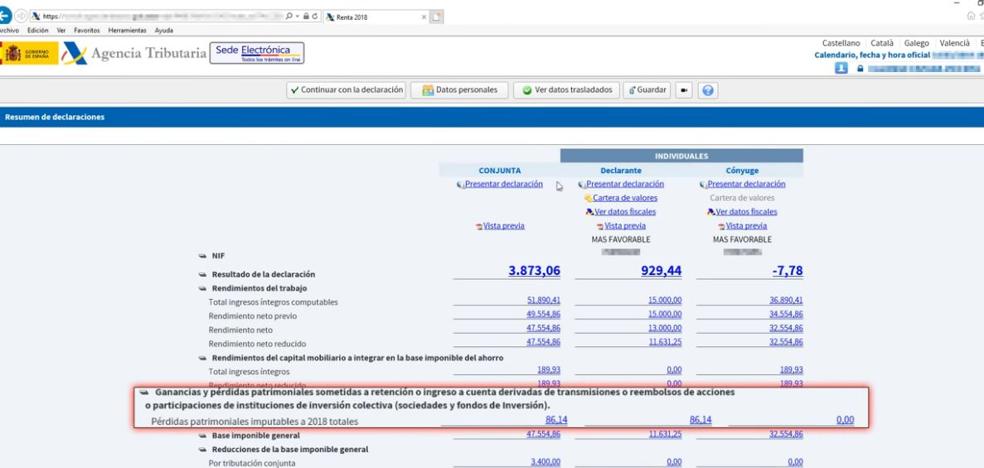Close the Renta 2018 tab
The width and height of the screenshot is (984, 468).
pos(425,17)
